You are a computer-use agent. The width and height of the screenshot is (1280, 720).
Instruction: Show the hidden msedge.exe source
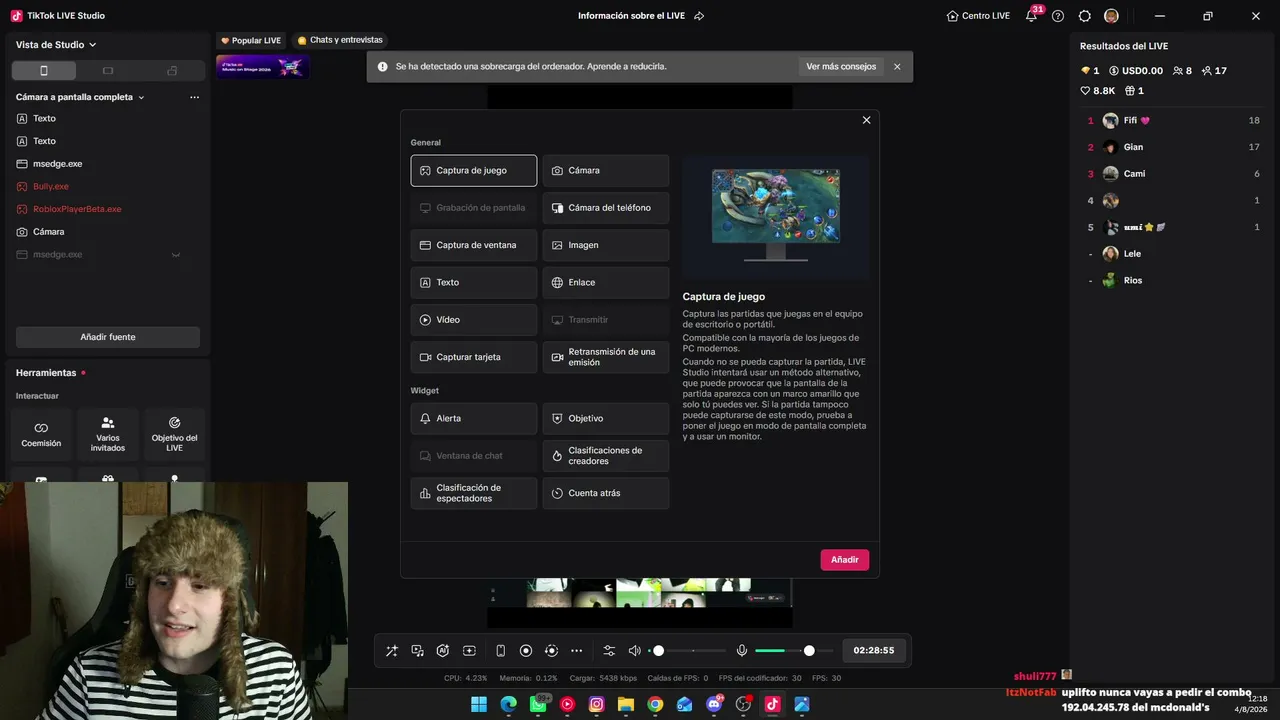176,255
